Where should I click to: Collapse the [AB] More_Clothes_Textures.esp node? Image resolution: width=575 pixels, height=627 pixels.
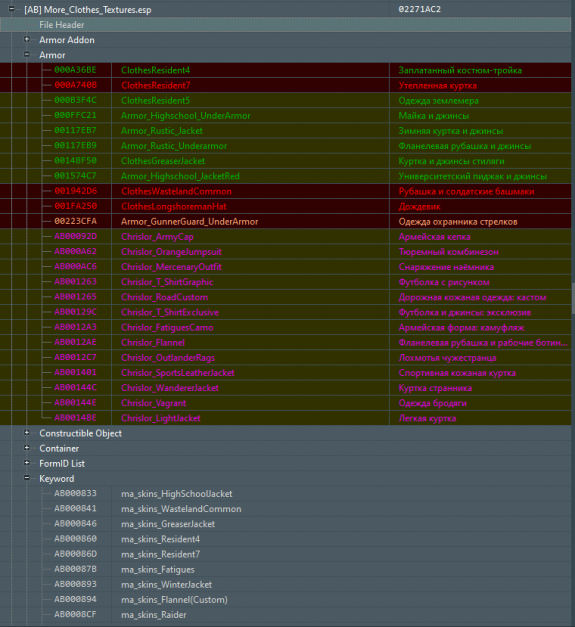(12, 9)
